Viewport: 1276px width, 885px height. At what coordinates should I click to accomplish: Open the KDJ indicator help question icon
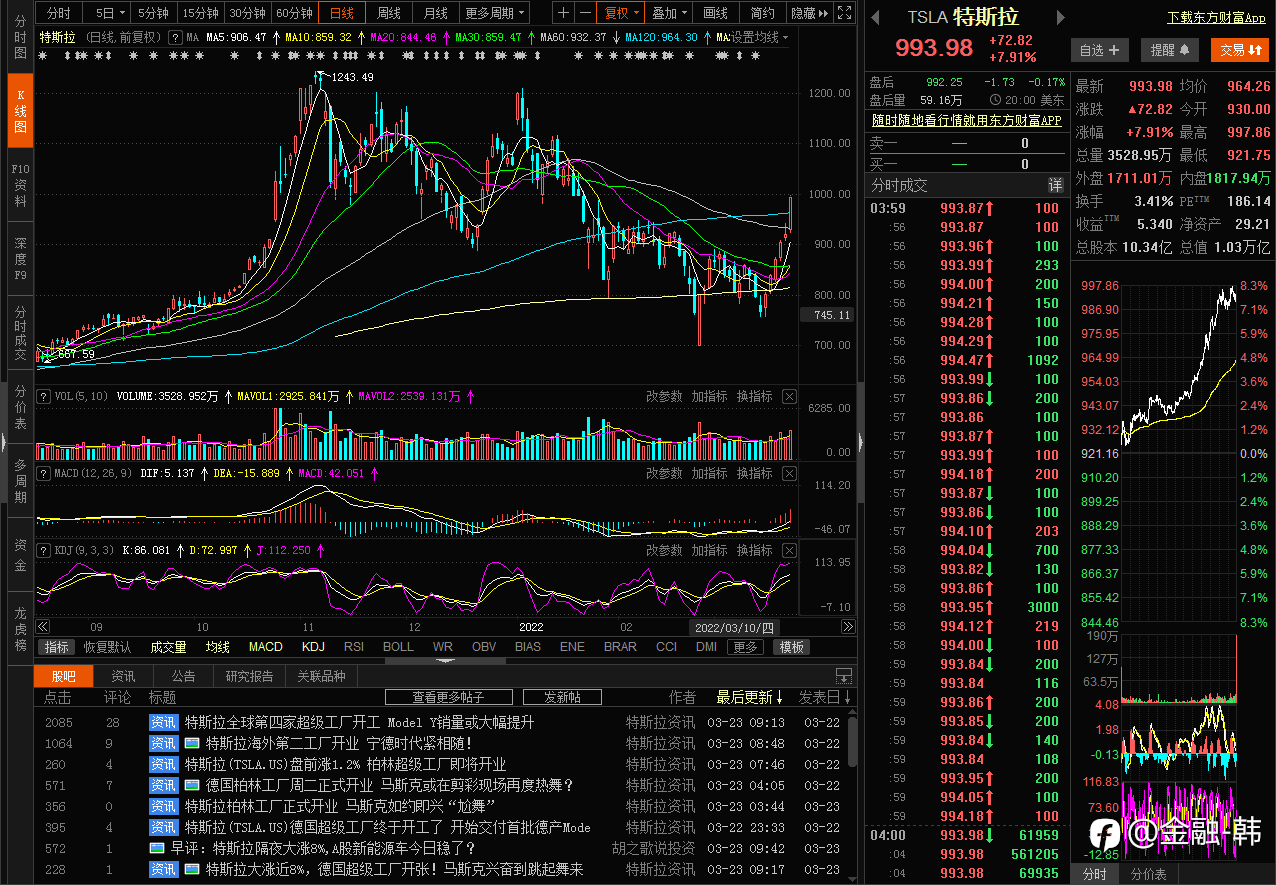pyautogui.click(x=43, y=550)
